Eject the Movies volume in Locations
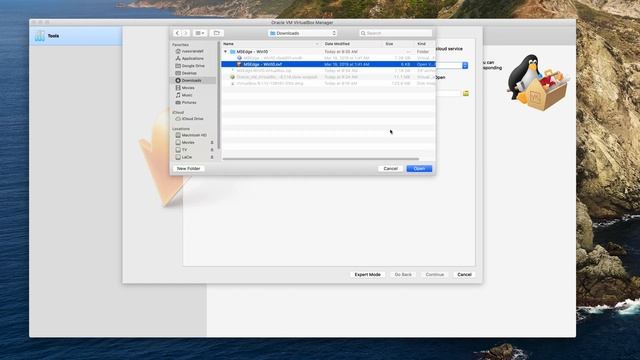Image resolution: width=640 pixels, height=360 pixels. [212, 142]
